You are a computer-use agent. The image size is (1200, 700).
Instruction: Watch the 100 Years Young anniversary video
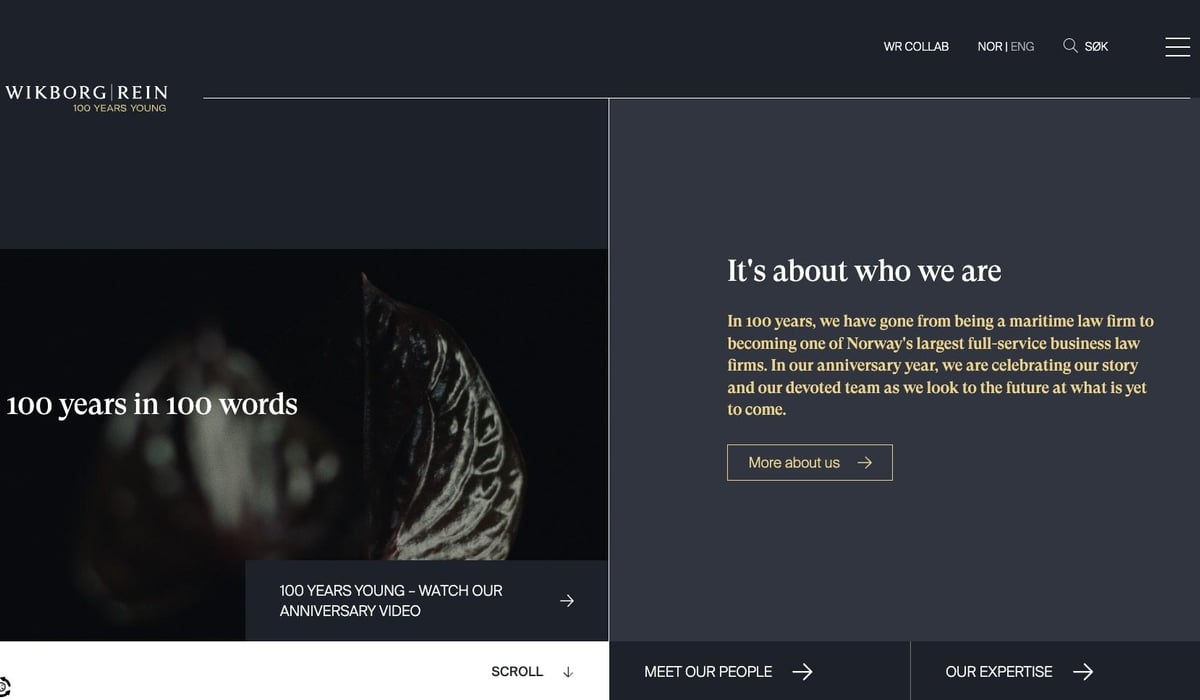(x=427, y=601)
